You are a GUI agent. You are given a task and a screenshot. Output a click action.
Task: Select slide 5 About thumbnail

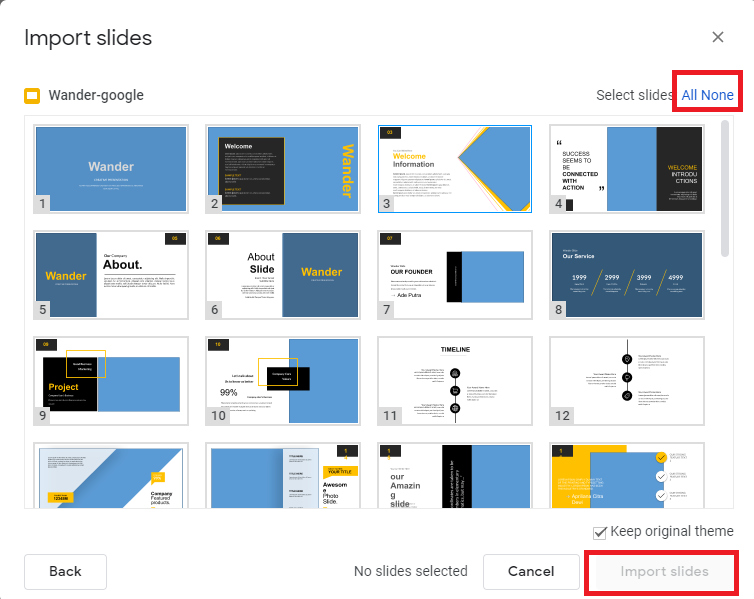pyautogui.click(x=111, y=275)
